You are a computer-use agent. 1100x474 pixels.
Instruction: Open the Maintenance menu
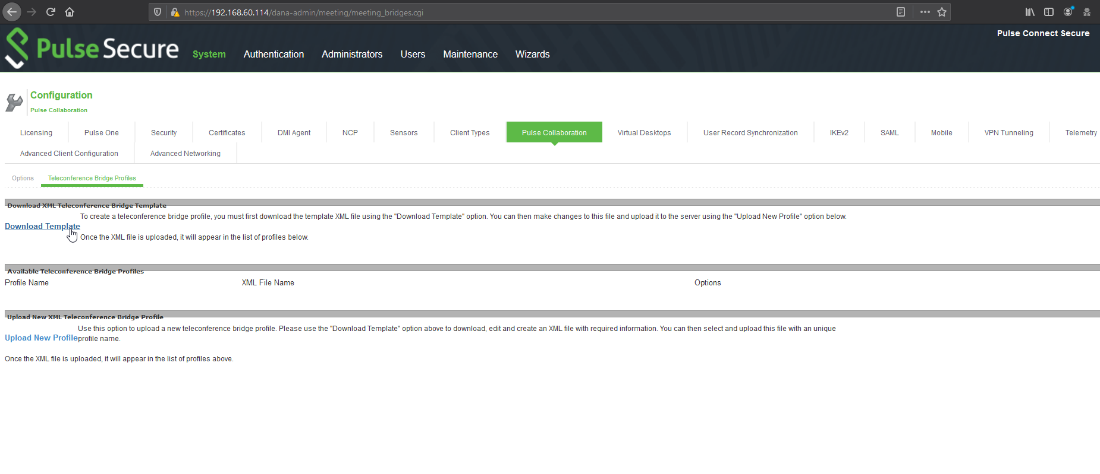pos(470,54)
